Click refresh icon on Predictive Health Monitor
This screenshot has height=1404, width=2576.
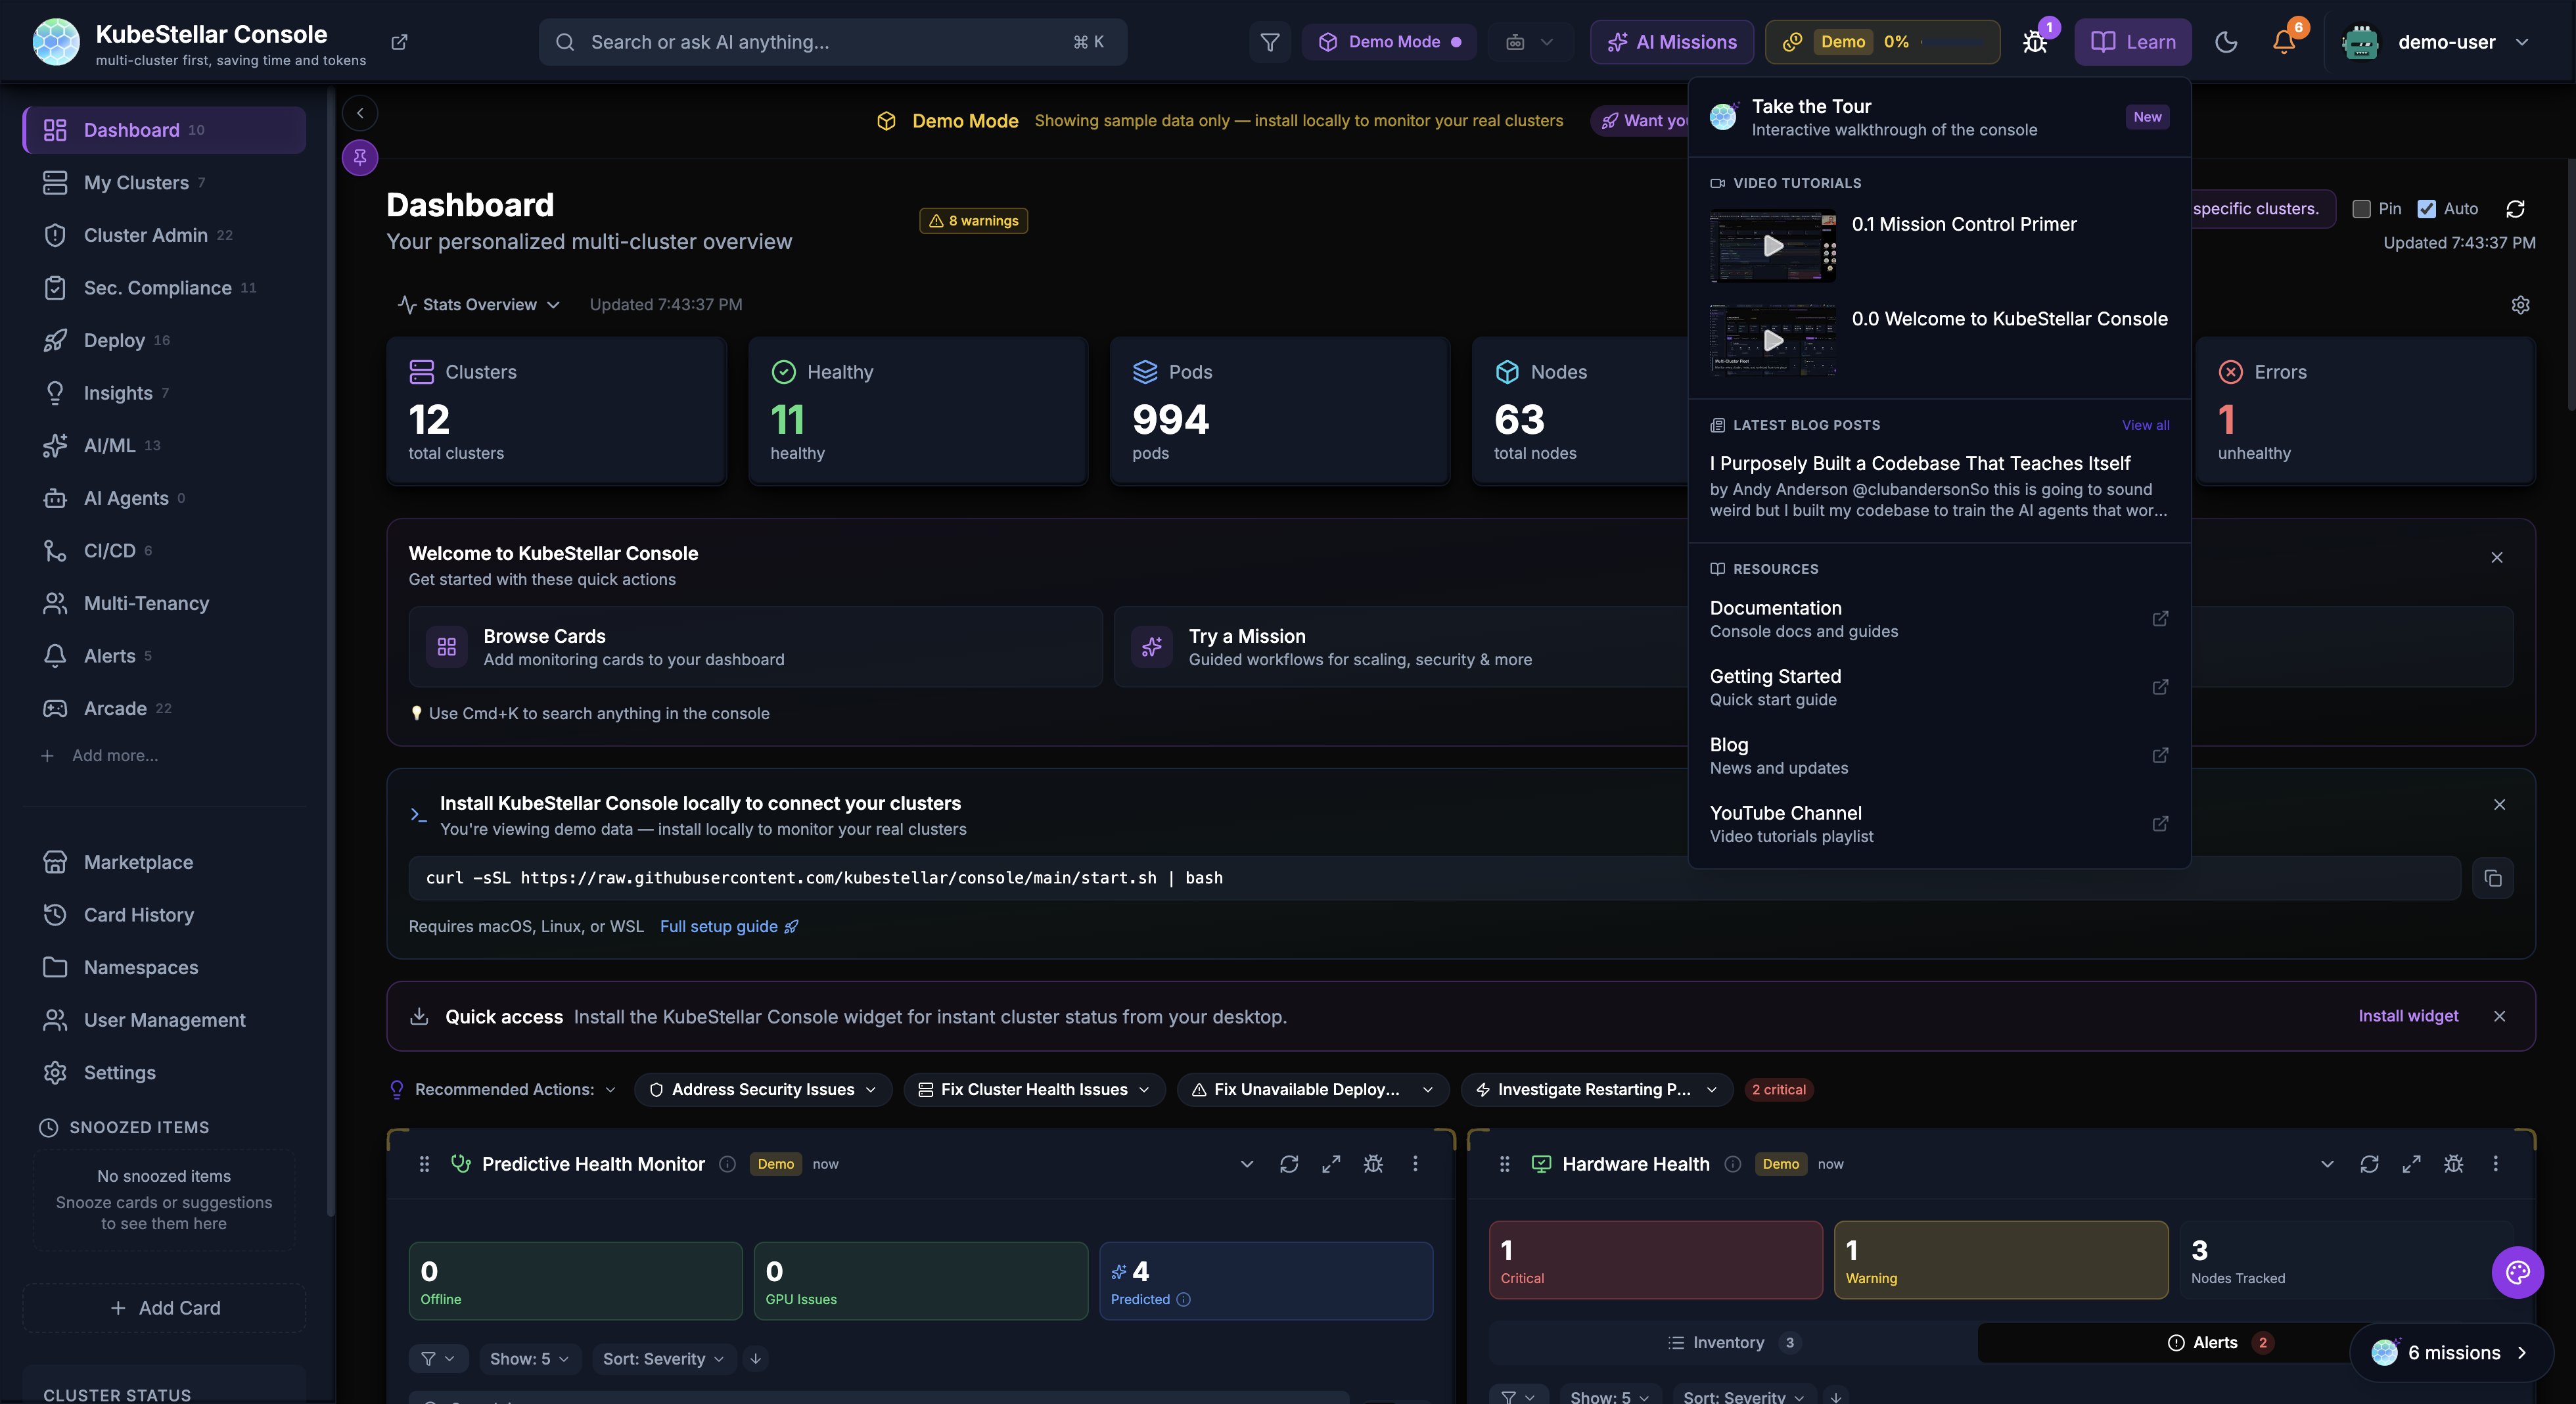[1289, 1164]
